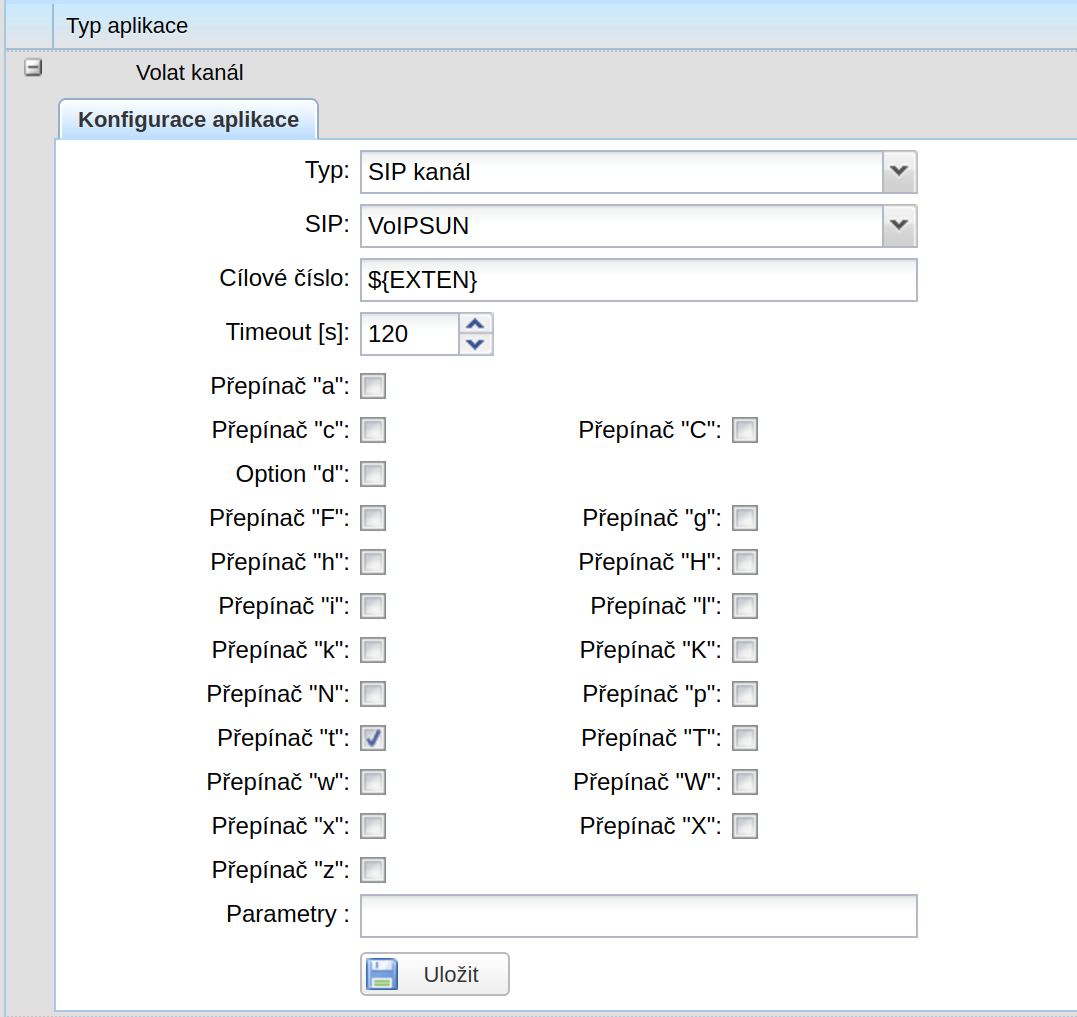Enable Option "d" checkbox

coord(373,474)
